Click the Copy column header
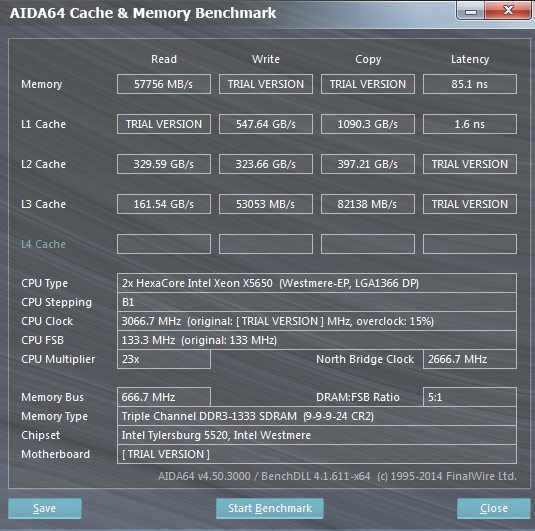Viewport: 535px width, 531px height. coord(368,59)
